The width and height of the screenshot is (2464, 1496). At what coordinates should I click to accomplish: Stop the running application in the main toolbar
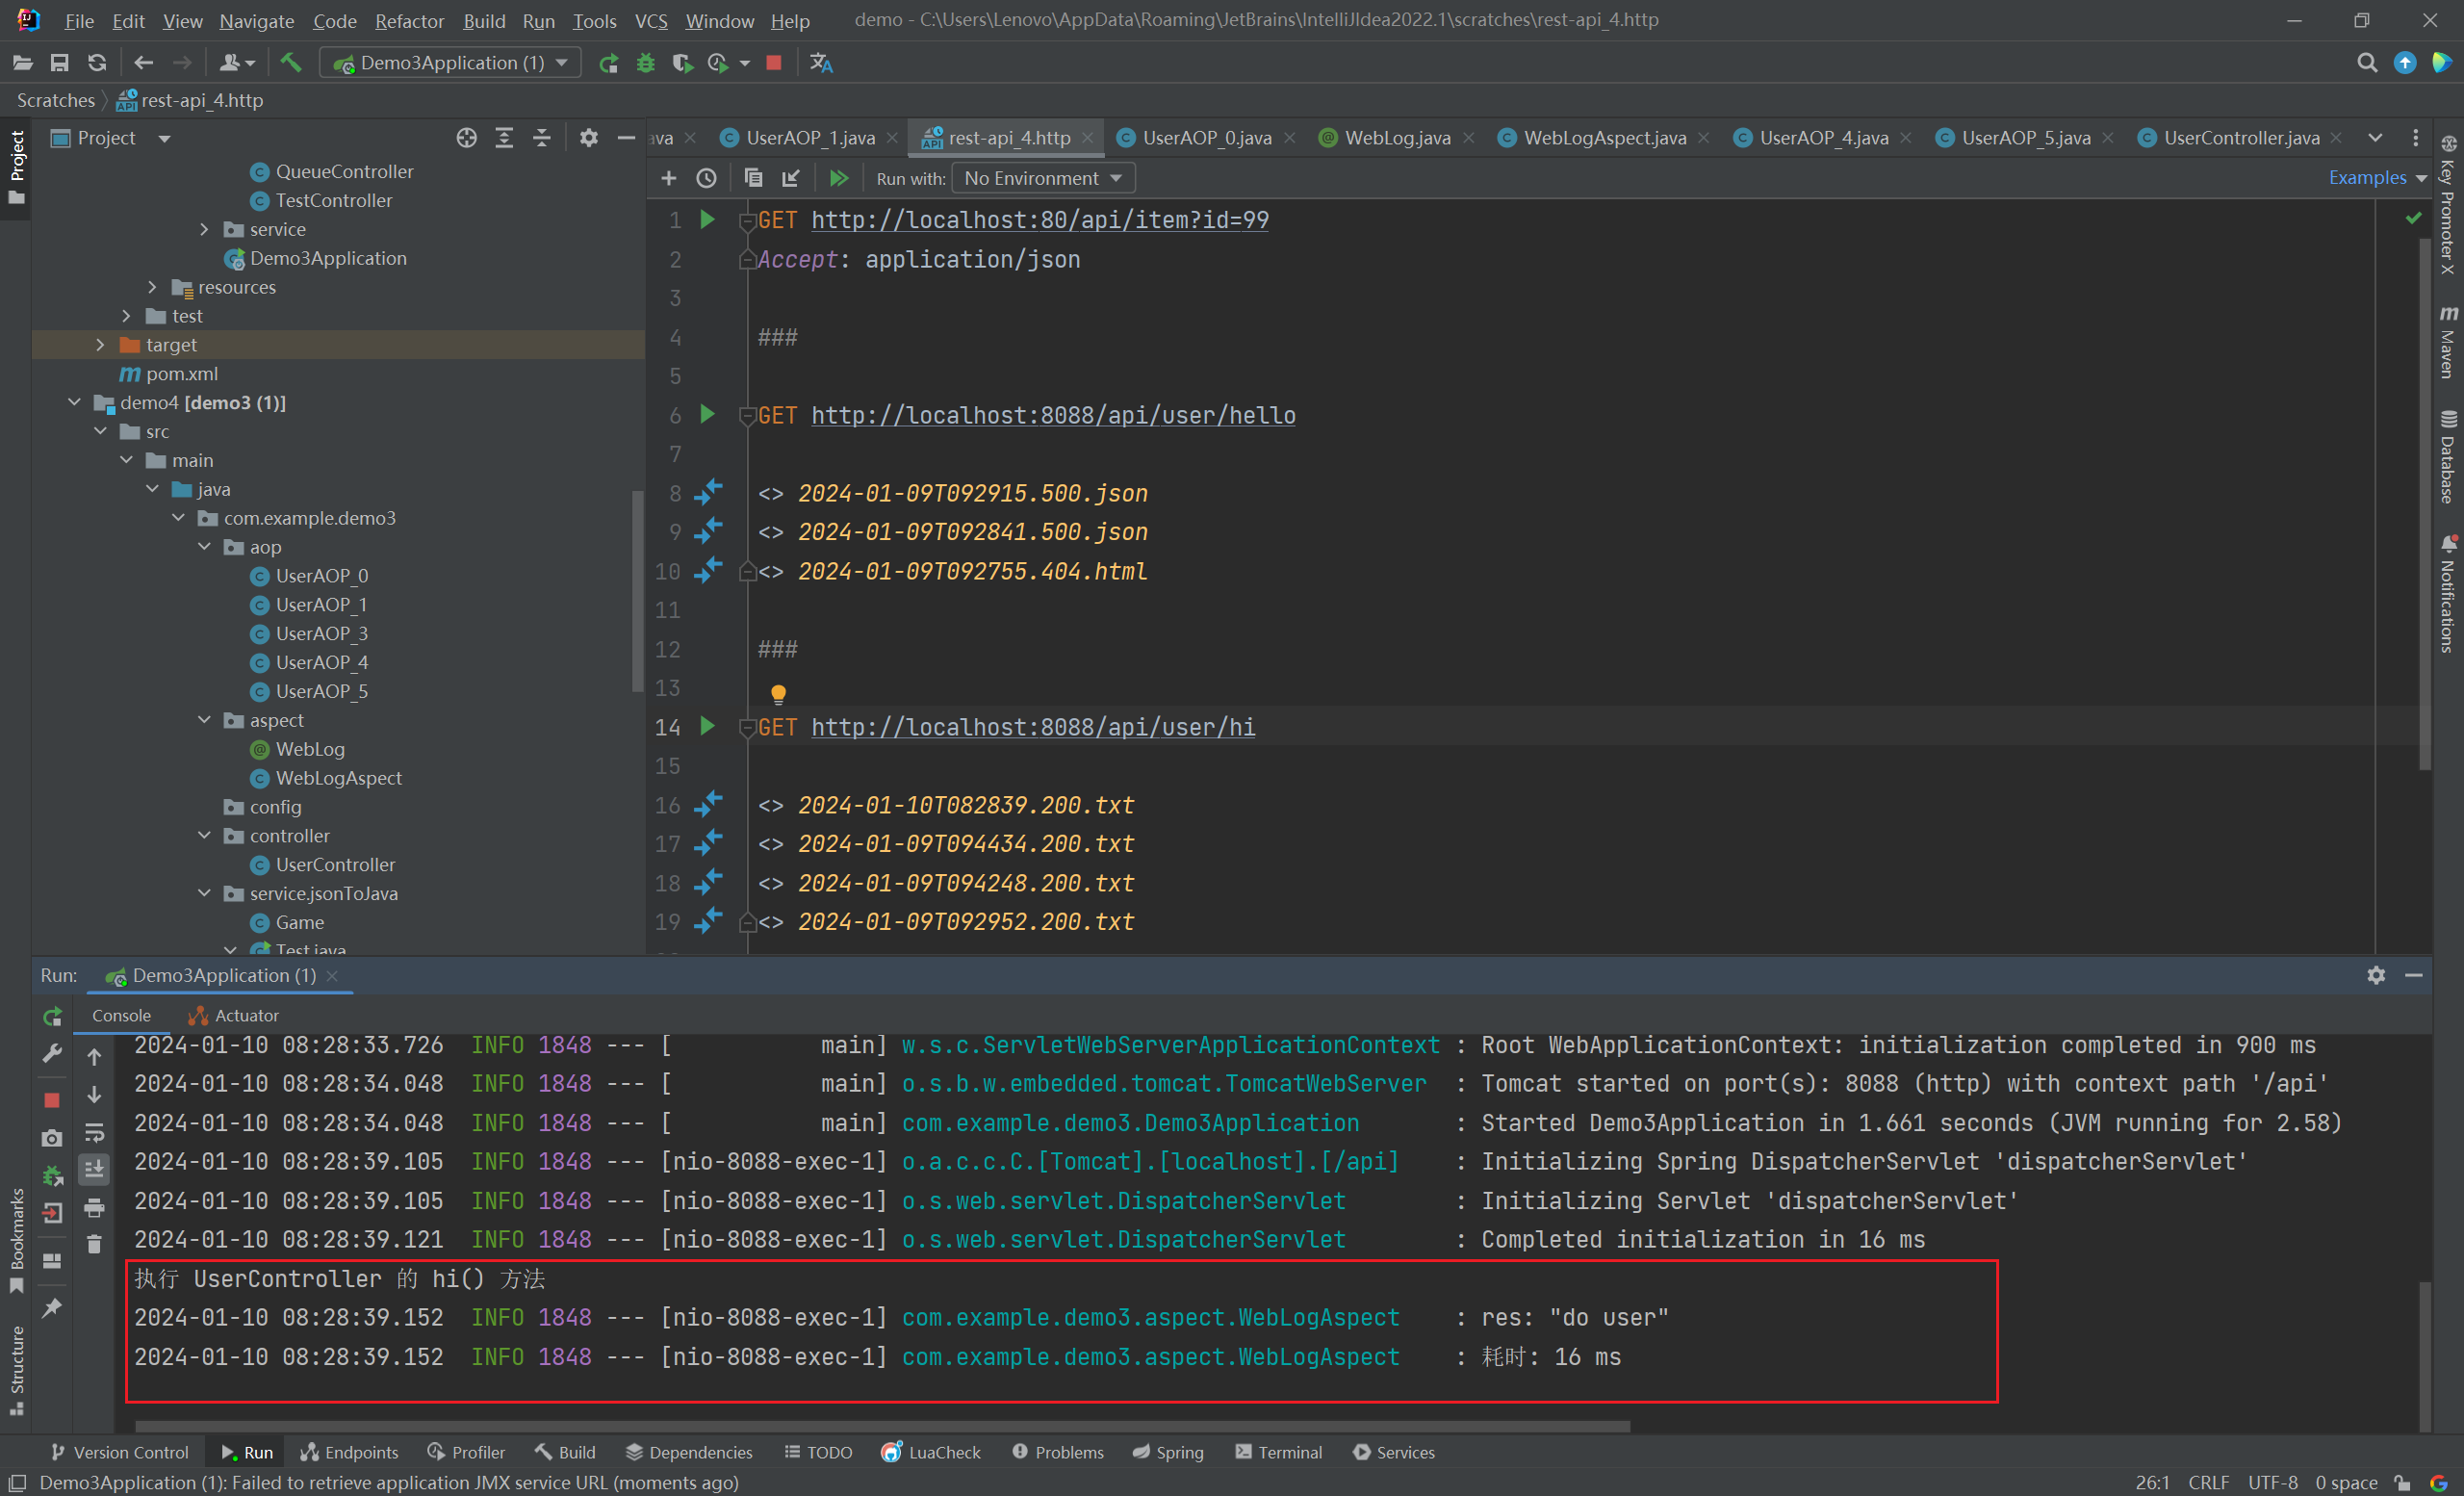tap(774, 63)
